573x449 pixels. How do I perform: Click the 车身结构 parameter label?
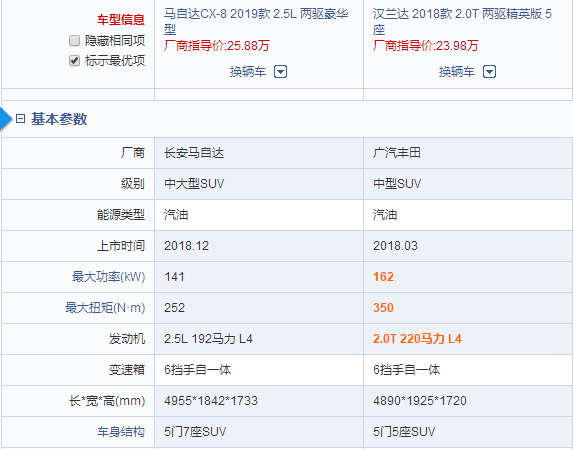click(121, 432)
